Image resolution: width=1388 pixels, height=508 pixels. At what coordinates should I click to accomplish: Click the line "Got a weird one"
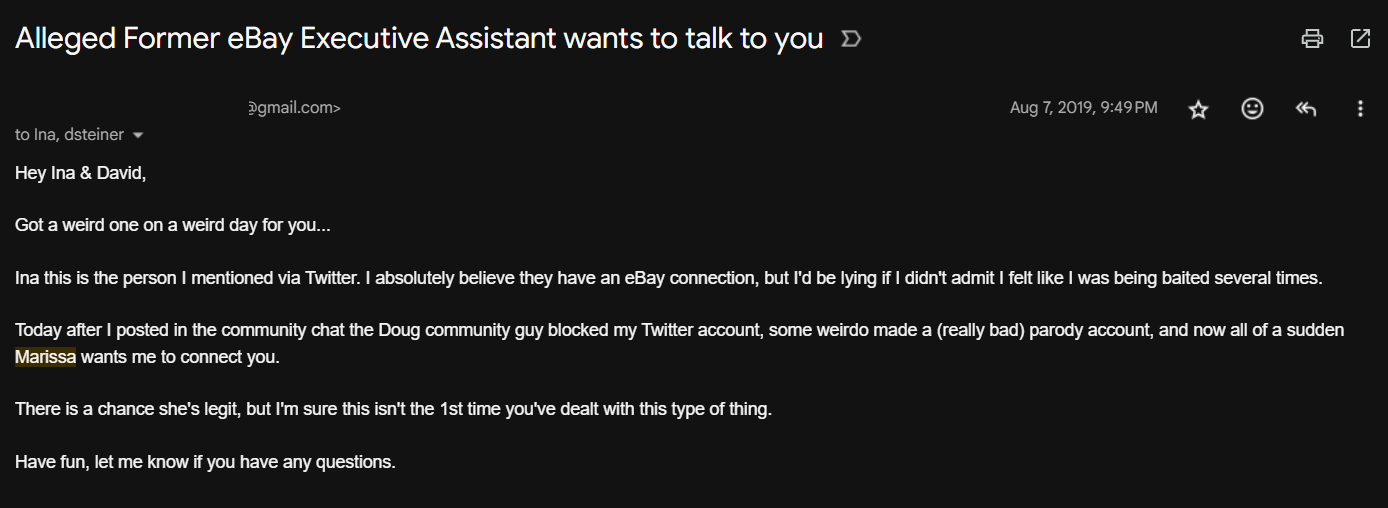tap(172, 225)
